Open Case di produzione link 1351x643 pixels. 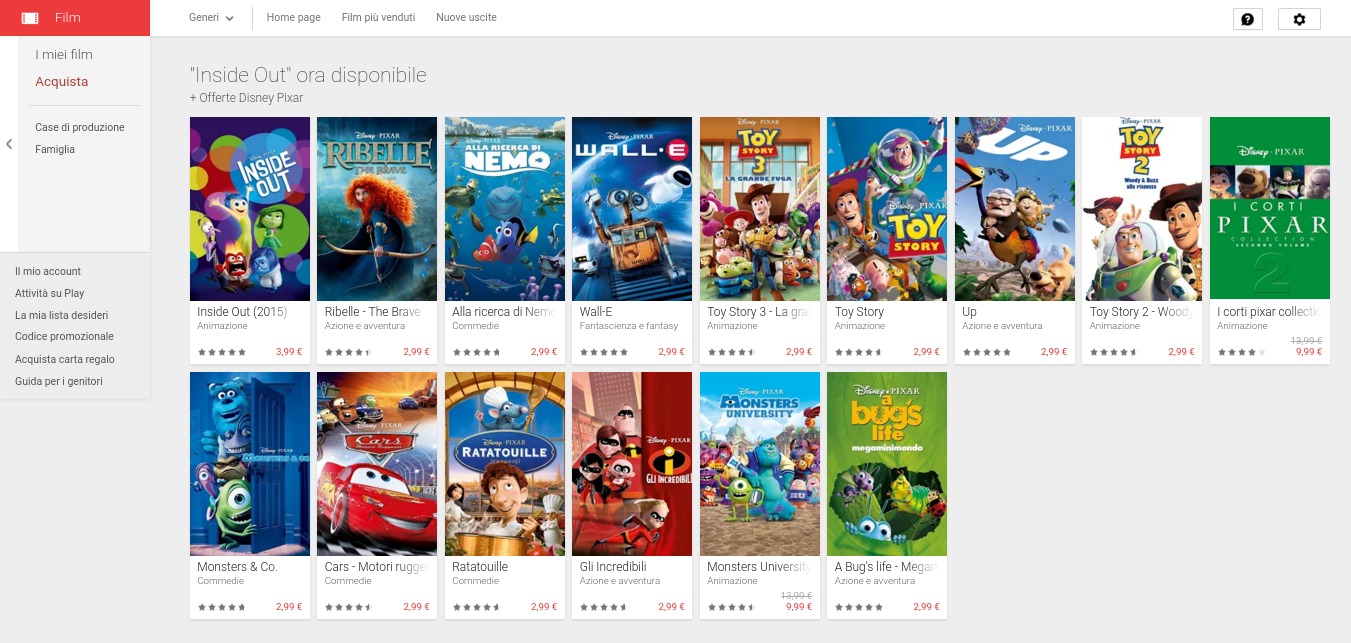point(80,128)
